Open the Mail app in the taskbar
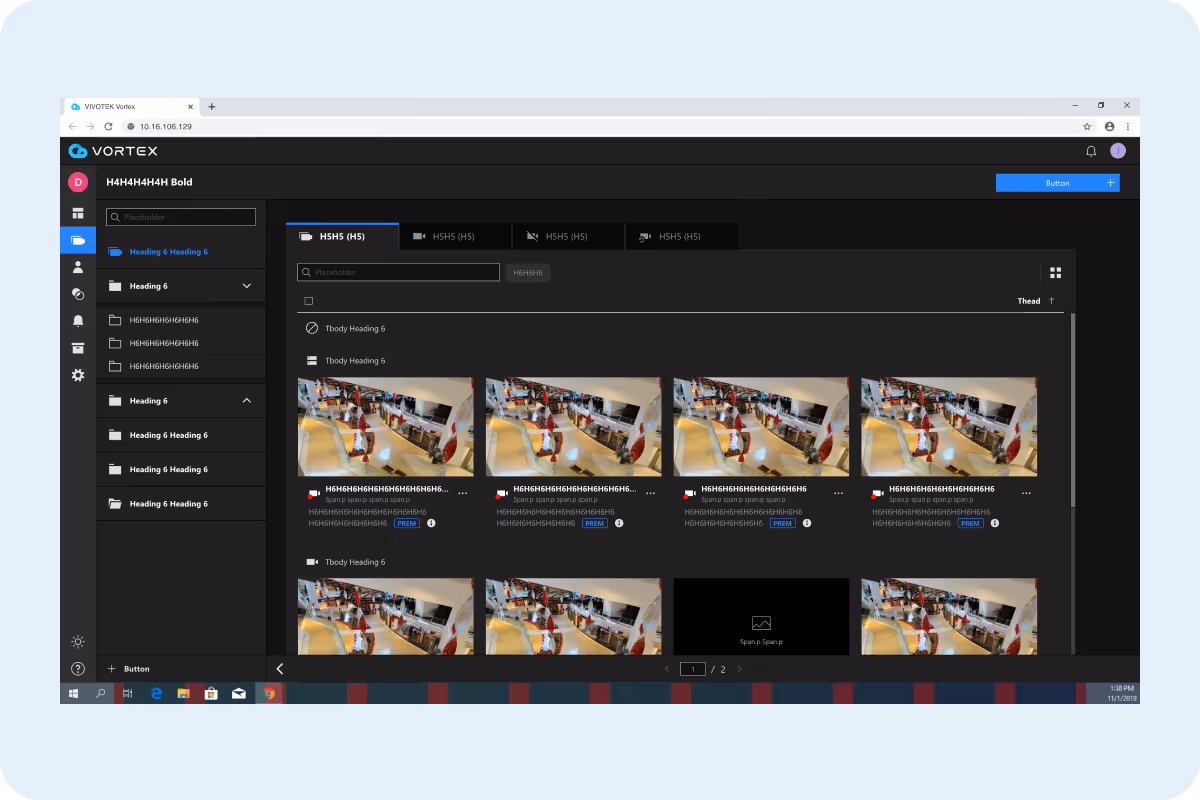 pyautogui.click(x=238, y=693)
